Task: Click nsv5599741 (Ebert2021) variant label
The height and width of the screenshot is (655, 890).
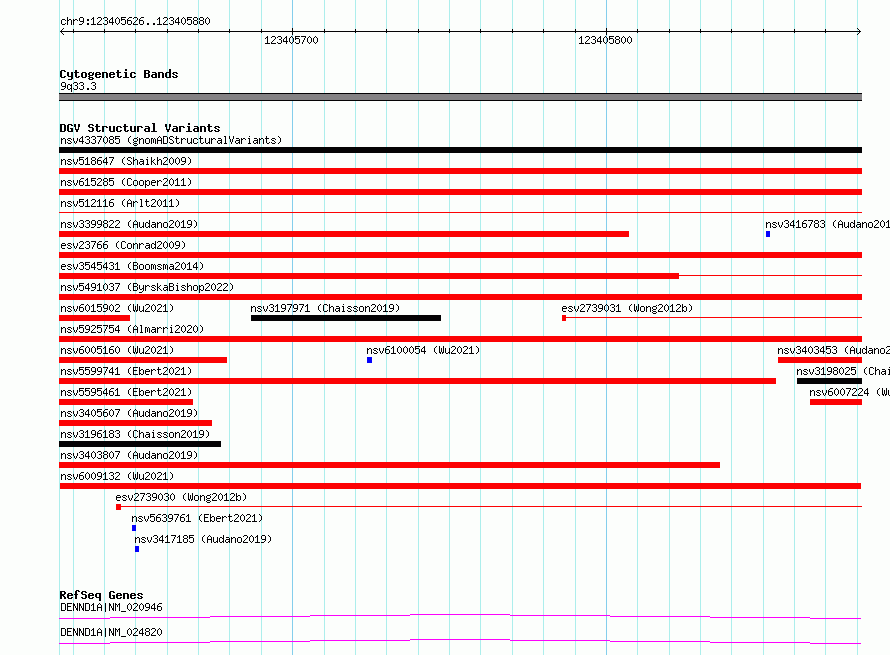Action: click(x=126, y=371)
